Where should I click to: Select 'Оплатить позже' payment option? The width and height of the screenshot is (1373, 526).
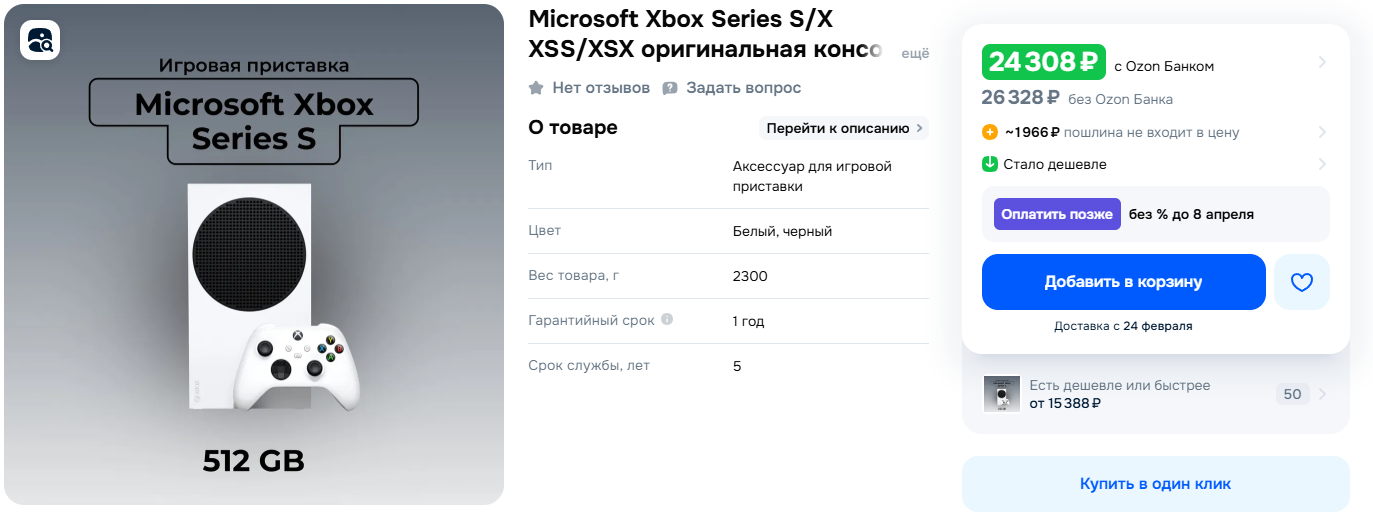click(x=1057, y=214)
